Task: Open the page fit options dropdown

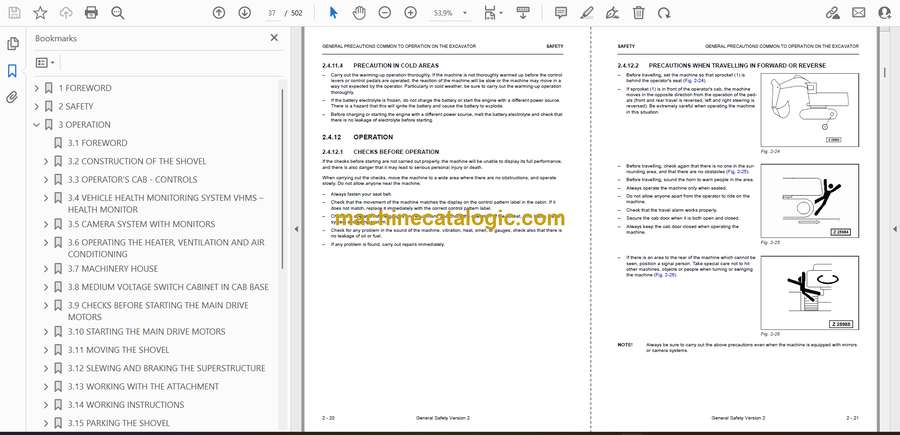Action: [492, 13]
